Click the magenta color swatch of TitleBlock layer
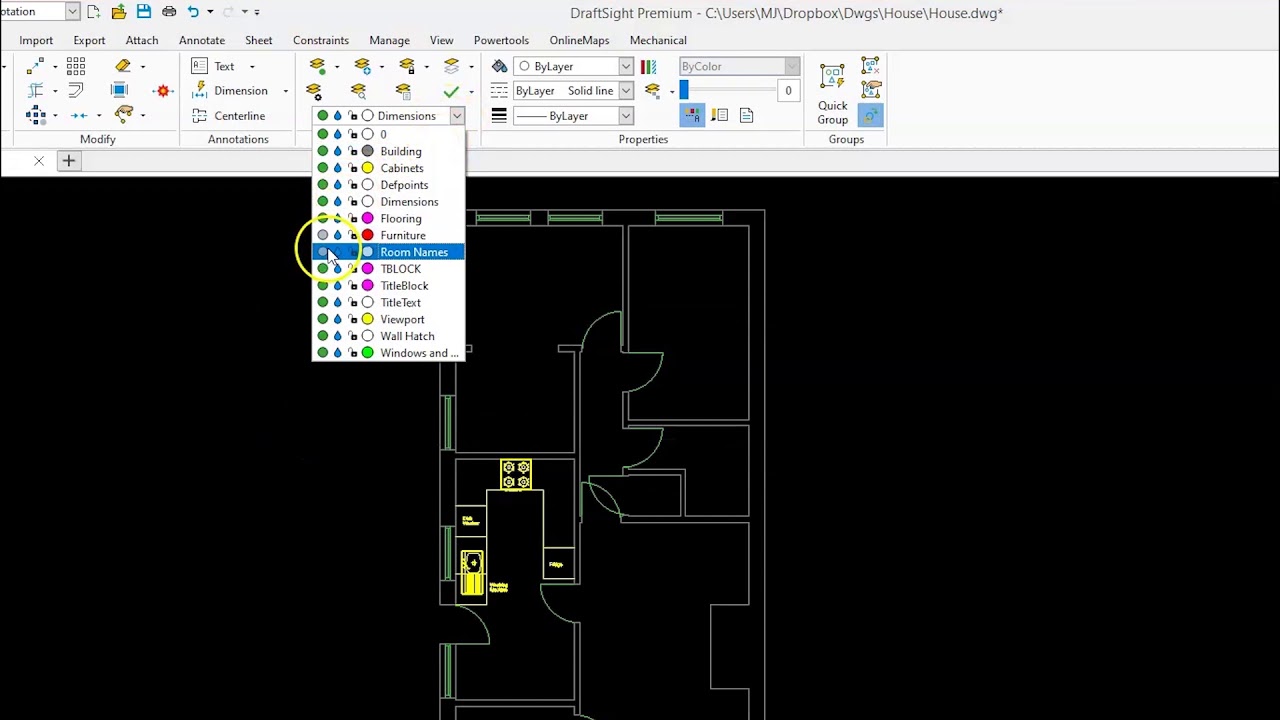This screenshot has height=720, width=1280. pos(367,286)
